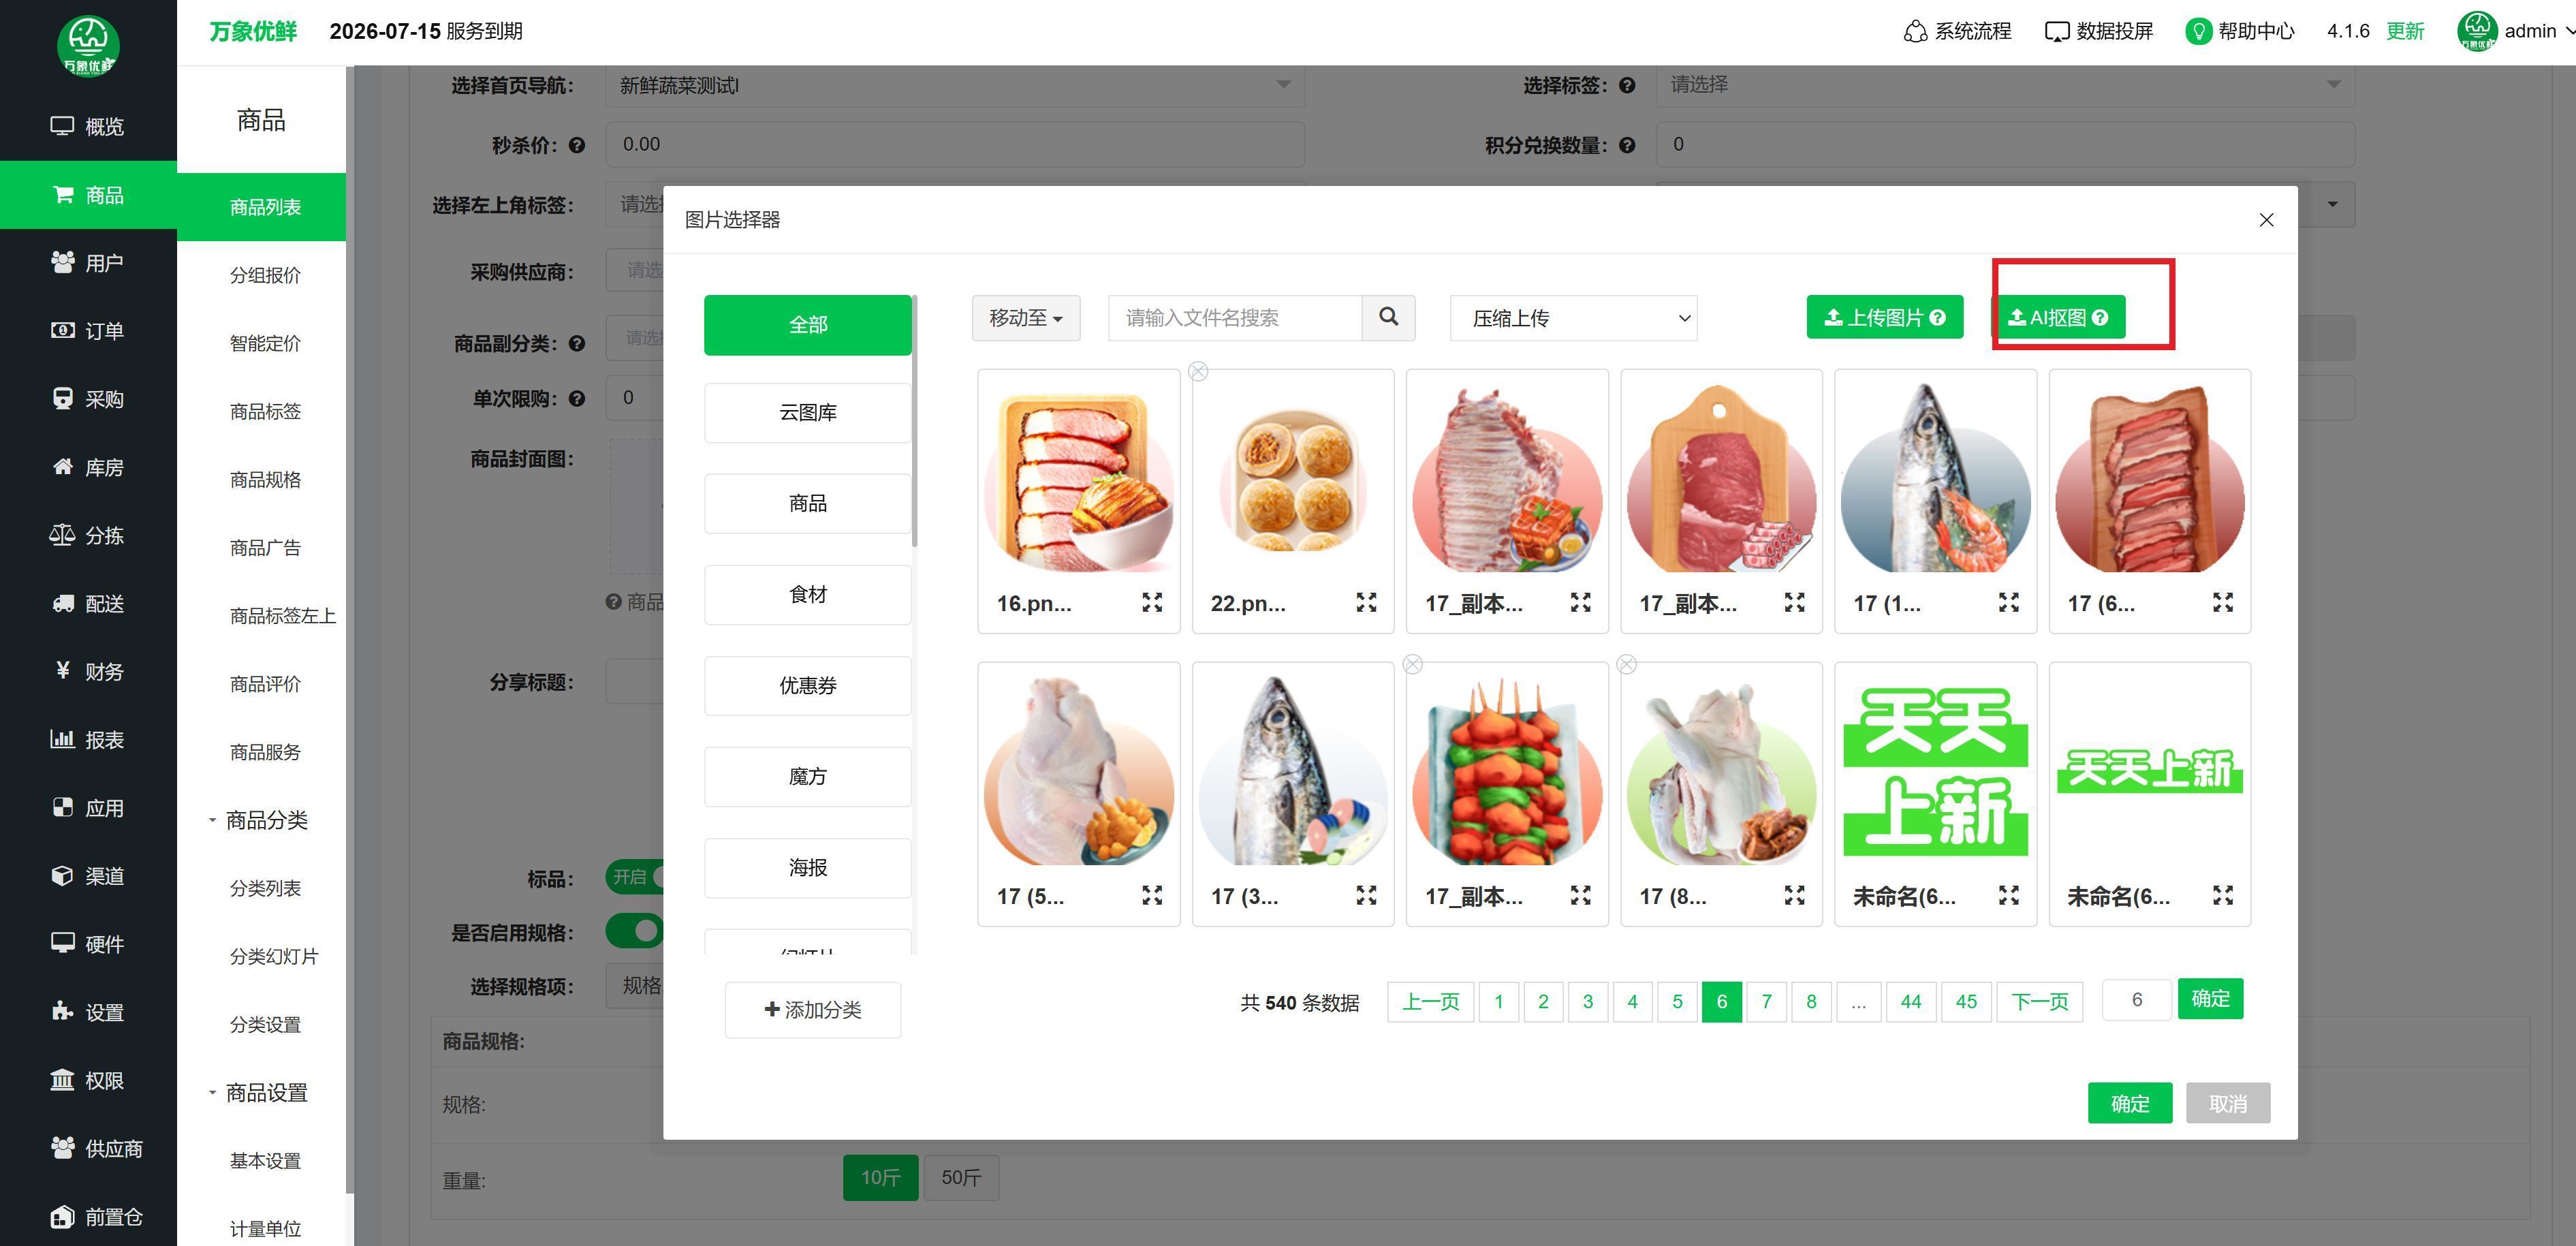Close the 图片选择器 dialog
Screen dimensions: 2576x1246
[x=2266, y=220]
